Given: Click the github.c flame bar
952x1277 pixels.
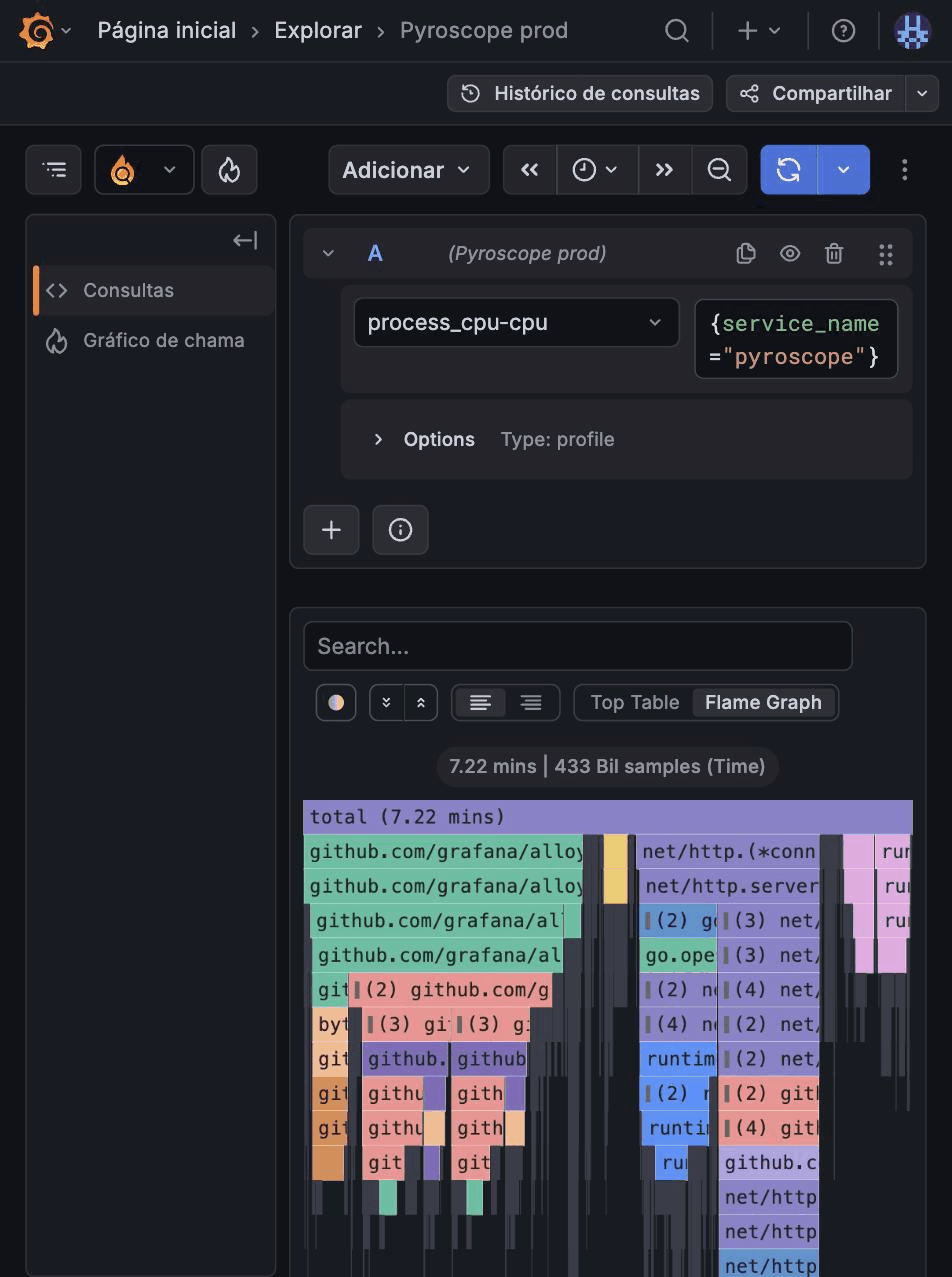Looking at the screenshot, I should pyautogui.click(x=768, y=1162).
